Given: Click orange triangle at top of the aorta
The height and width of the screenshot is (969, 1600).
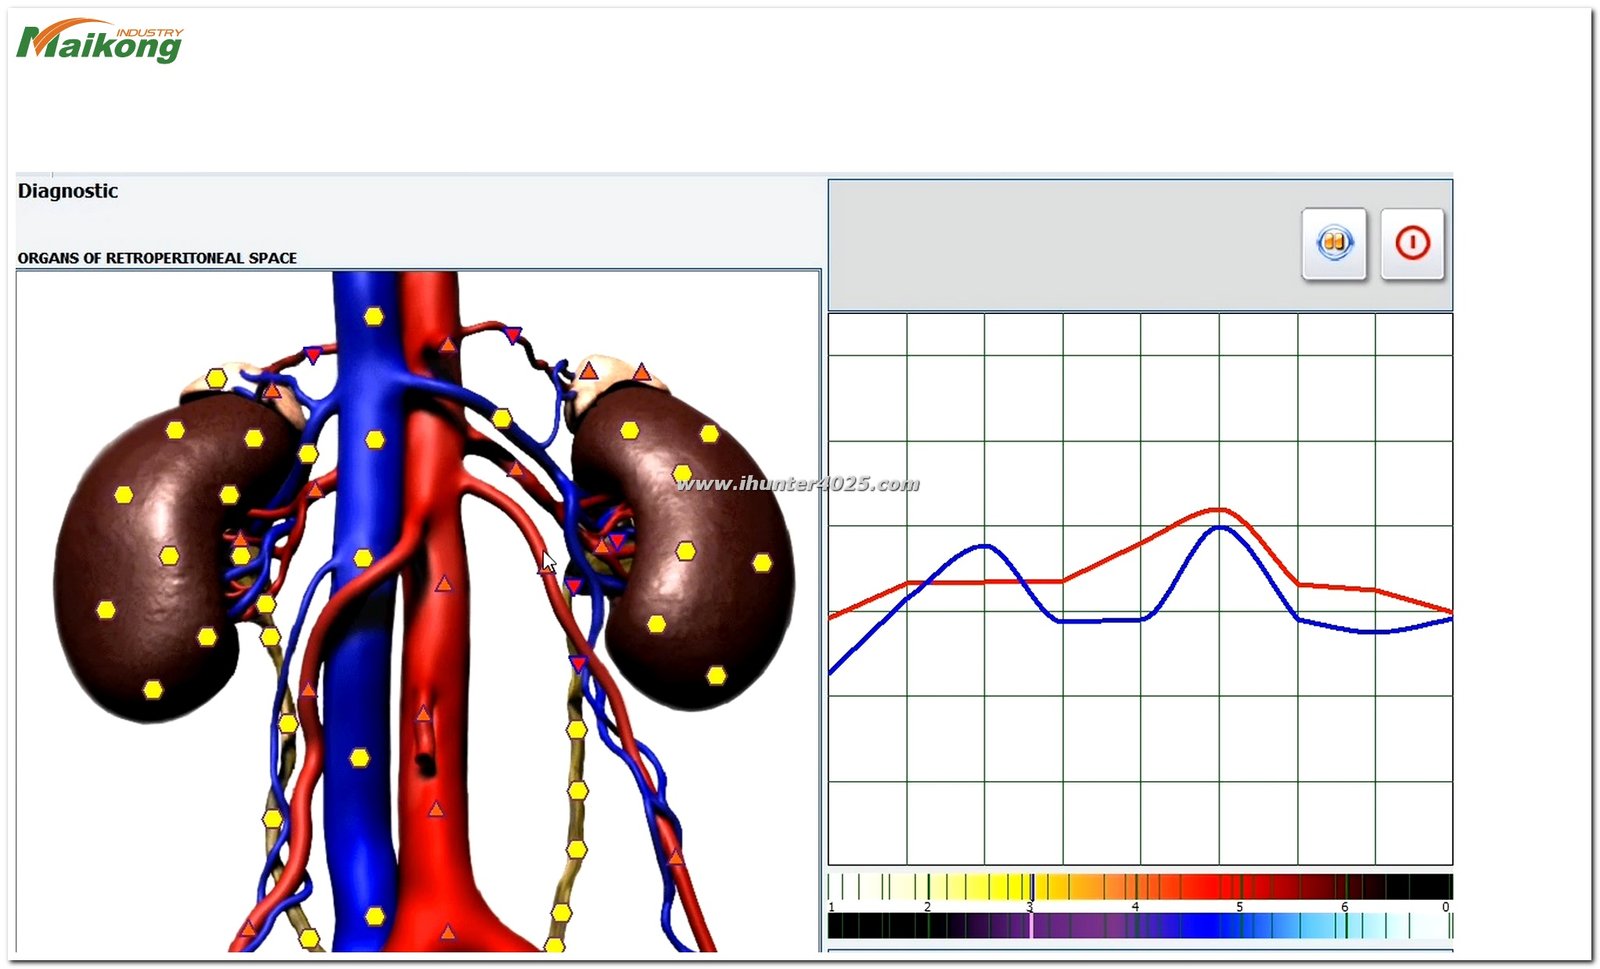Looking at the screenshot, I should pos(448,345).
